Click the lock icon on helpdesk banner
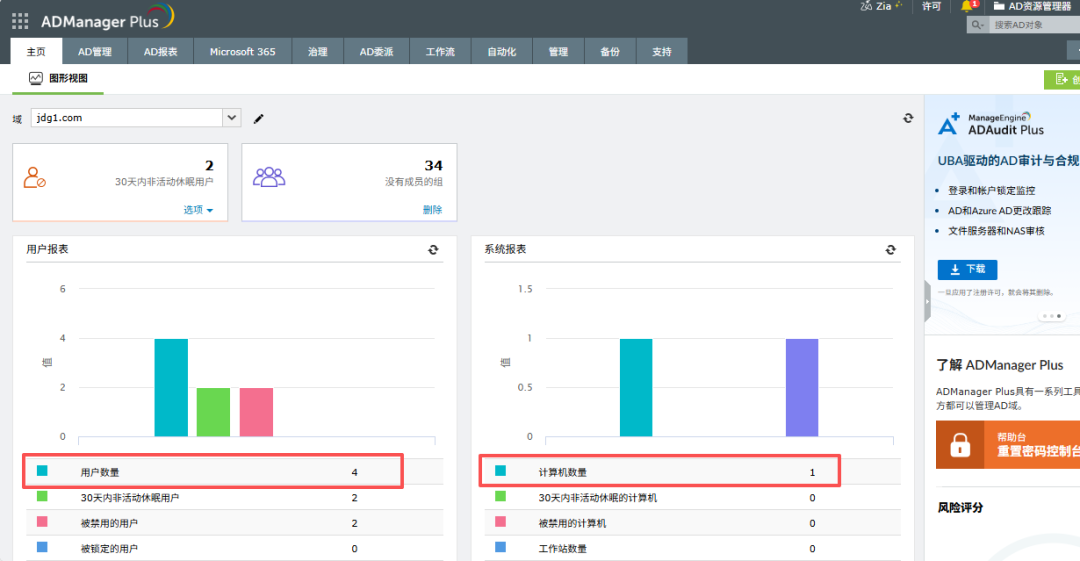The height and width of the screenshot is (561, 1080). (x=960, y=445)
